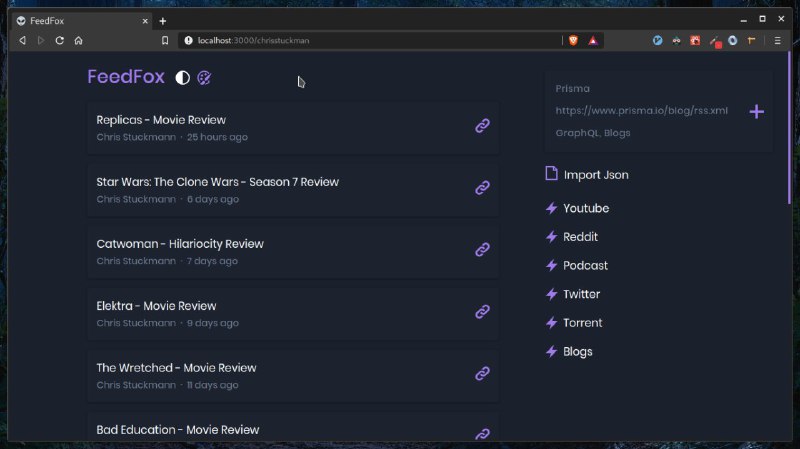Viewport: 800px width, 449px height.
Task: Open the Blogs category
Action: [x=577, y=352]
